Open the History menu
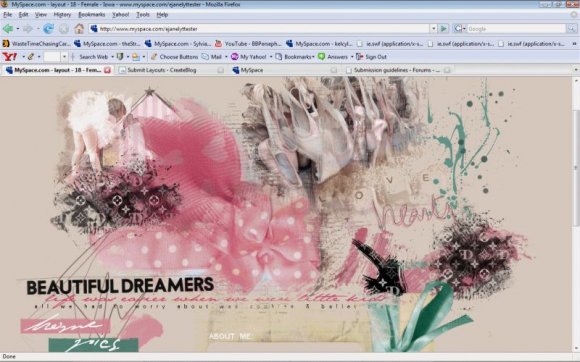The width and height of the screenshot is (580, 362). pos(62,15)
